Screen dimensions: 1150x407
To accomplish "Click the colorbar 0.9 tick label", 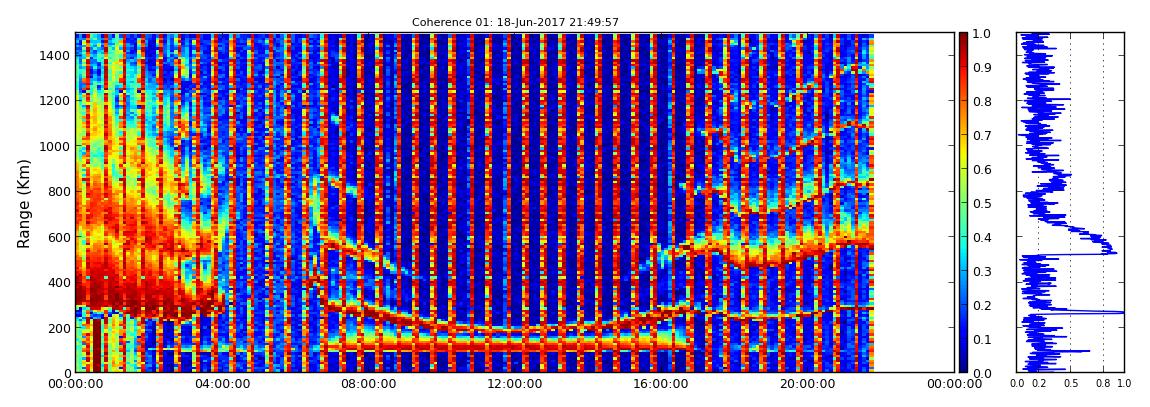I will tap(982, 67).
